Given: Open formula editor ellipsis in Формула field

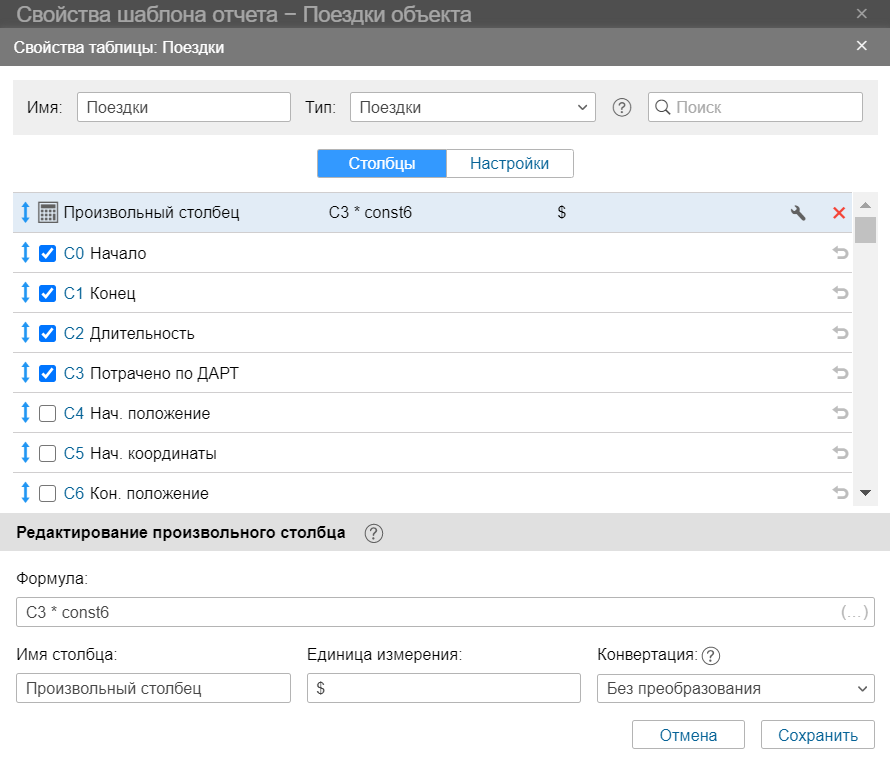Looking at the screenshot, I should pos(855,612).
